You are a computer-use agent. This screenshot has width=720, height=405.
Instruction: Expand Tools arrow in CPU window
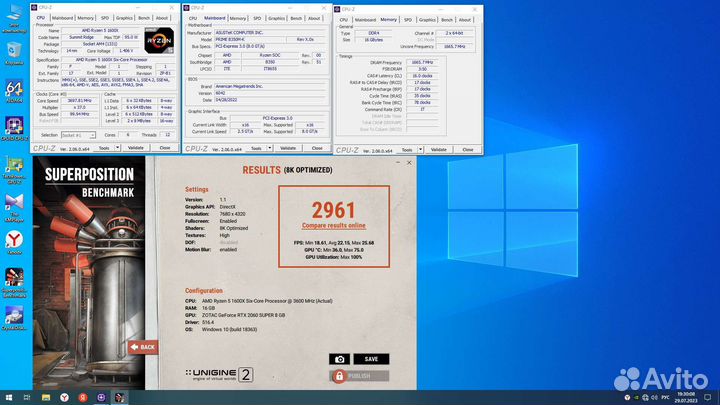118,148
